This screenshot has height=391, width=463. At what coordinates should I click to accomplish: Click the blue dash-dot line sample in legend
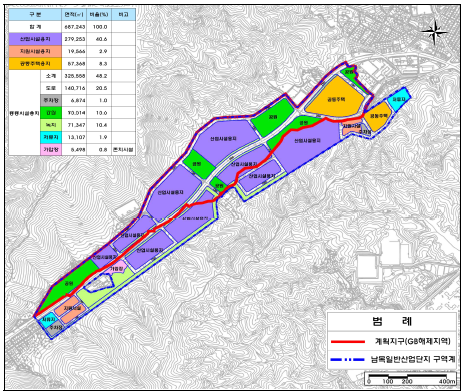348,360
